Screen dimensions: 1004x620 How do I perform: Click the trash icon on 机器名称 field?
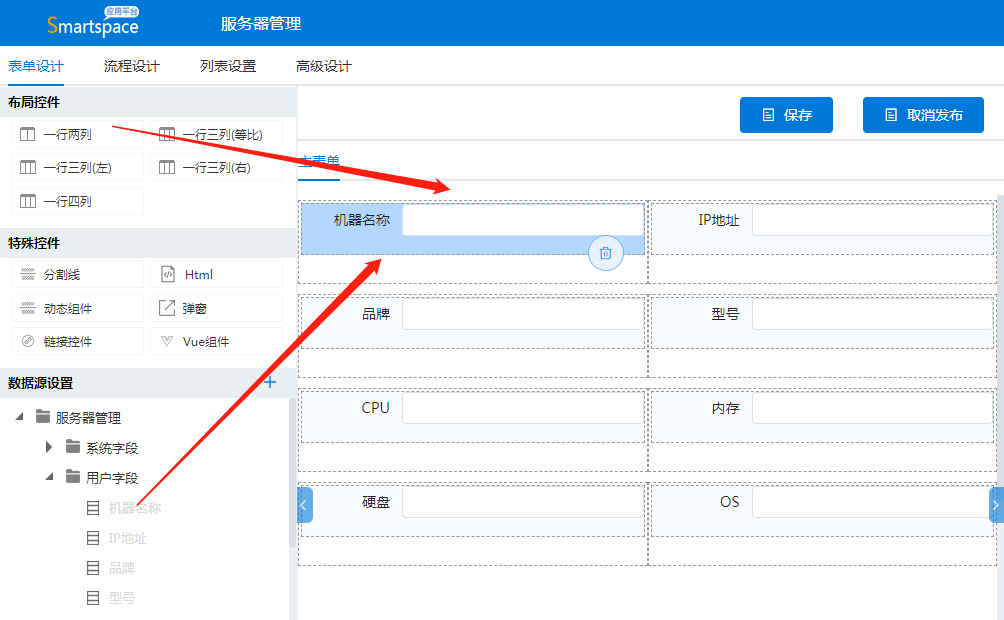coord(606,253)
